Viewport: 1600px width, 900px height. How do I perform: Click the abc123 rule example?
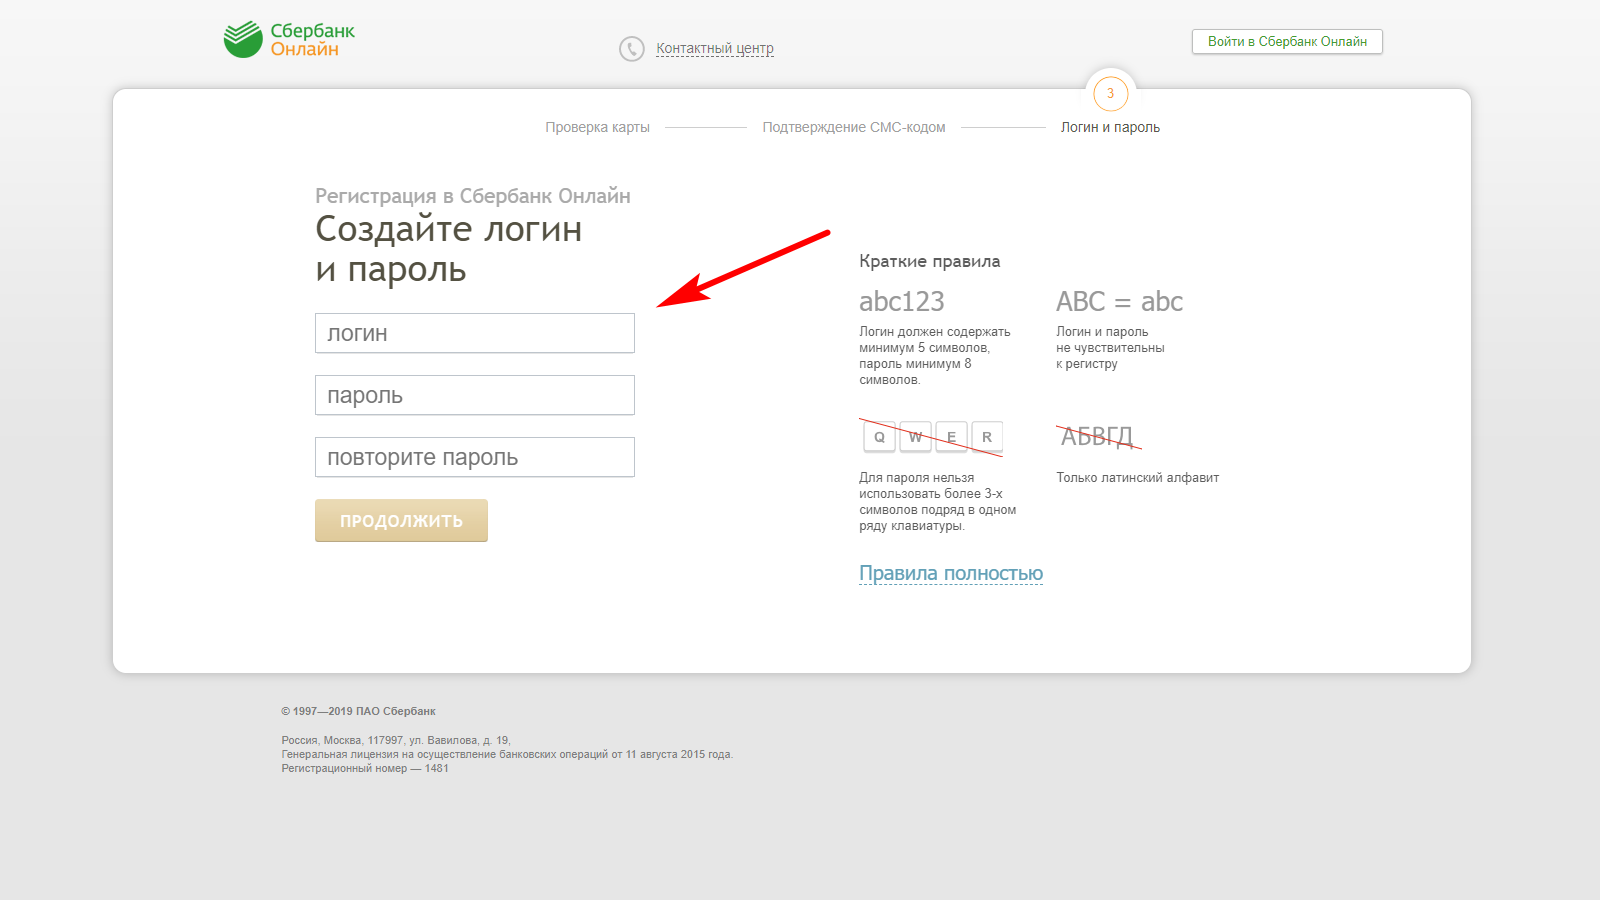pyautogui.click(x=901, y=301)
